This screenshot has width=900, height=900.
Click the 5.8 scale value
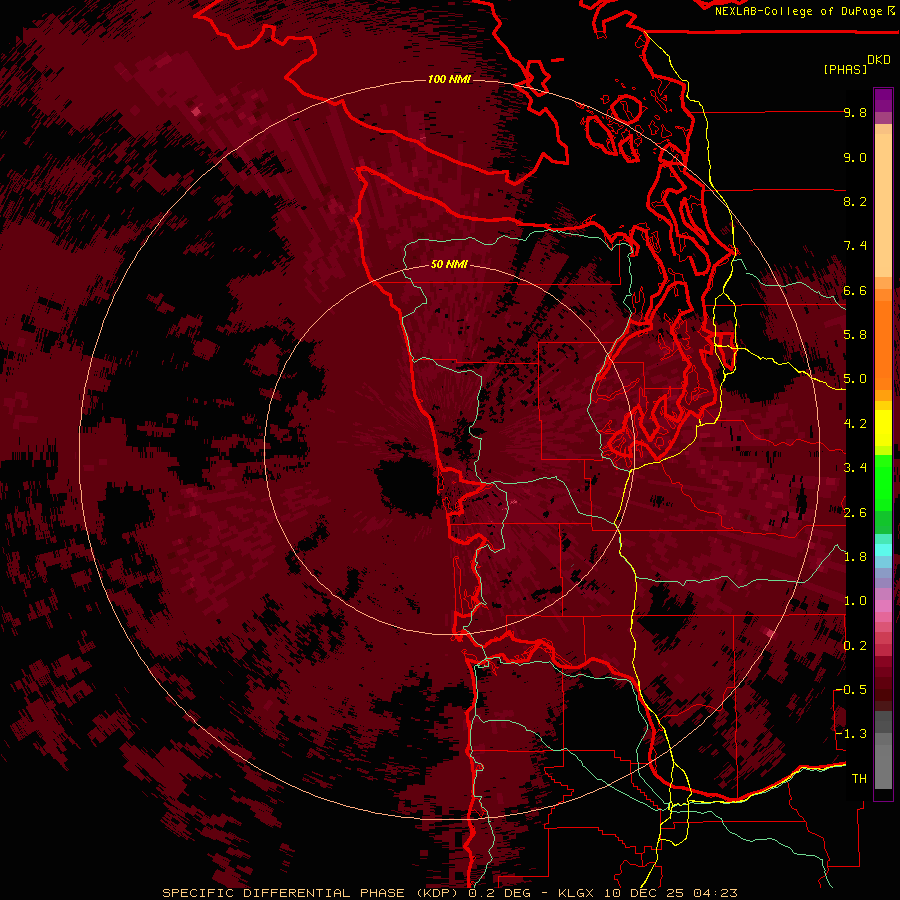(855, 335)
